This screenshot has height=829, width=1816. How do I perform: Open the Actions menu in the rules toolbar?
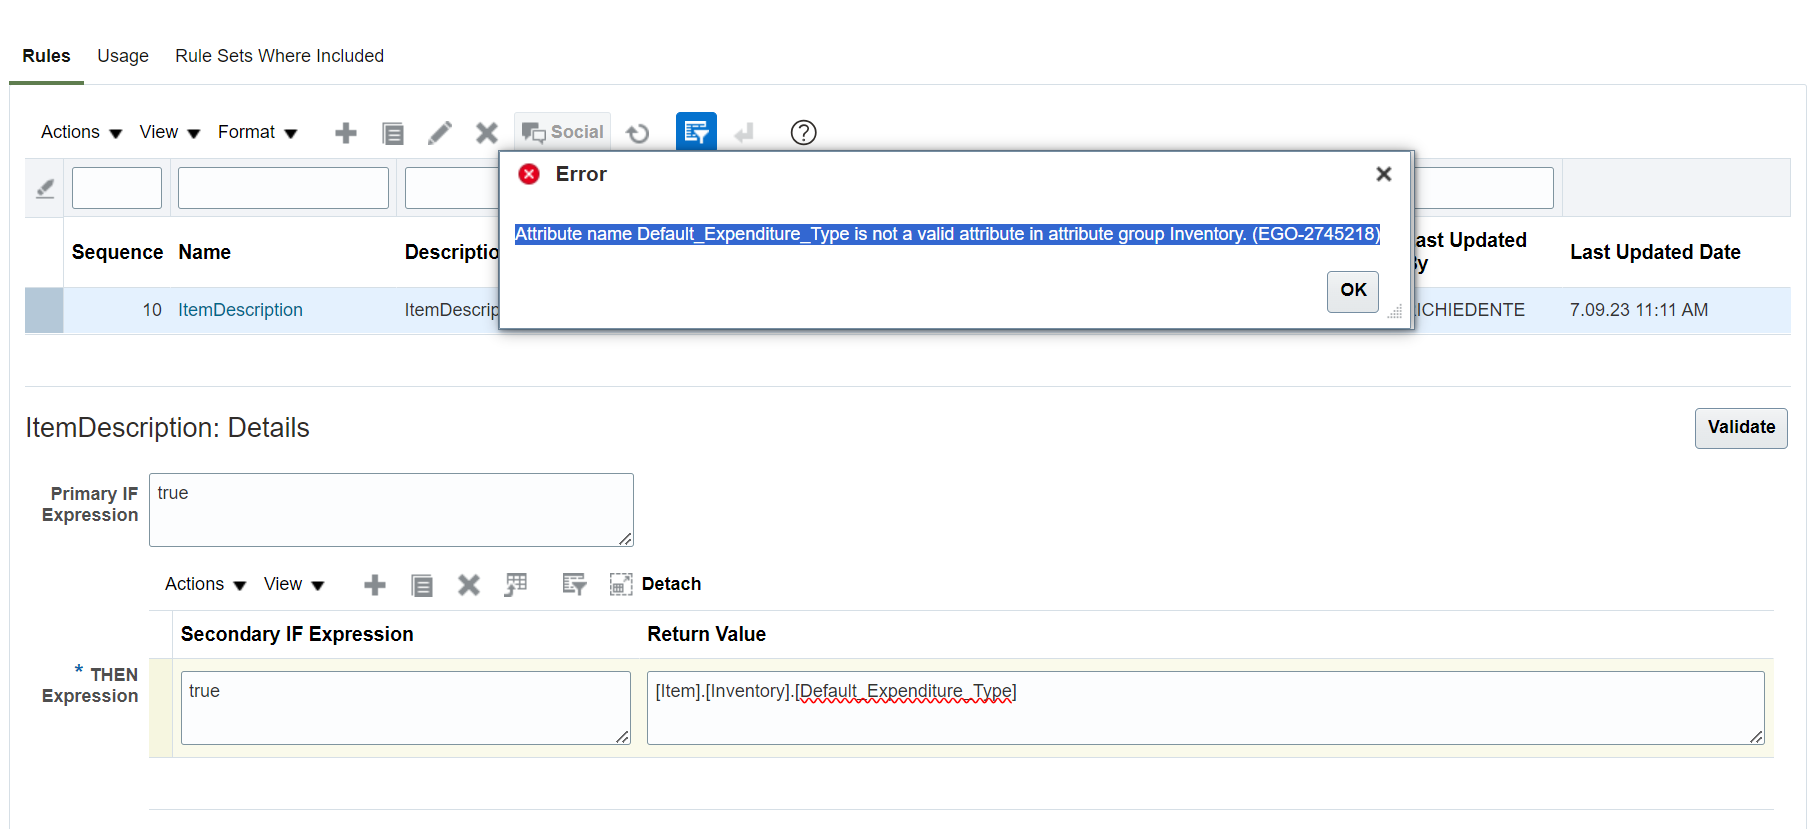(x=81, y=132)
